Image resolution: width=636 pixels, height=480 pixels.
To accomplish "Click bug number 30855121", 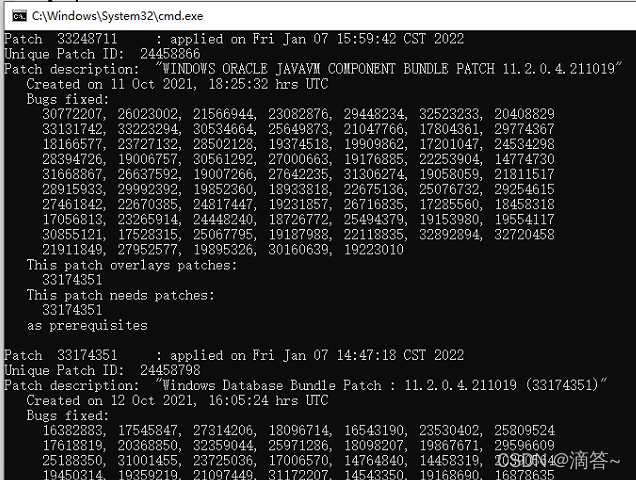I will 73,235.
